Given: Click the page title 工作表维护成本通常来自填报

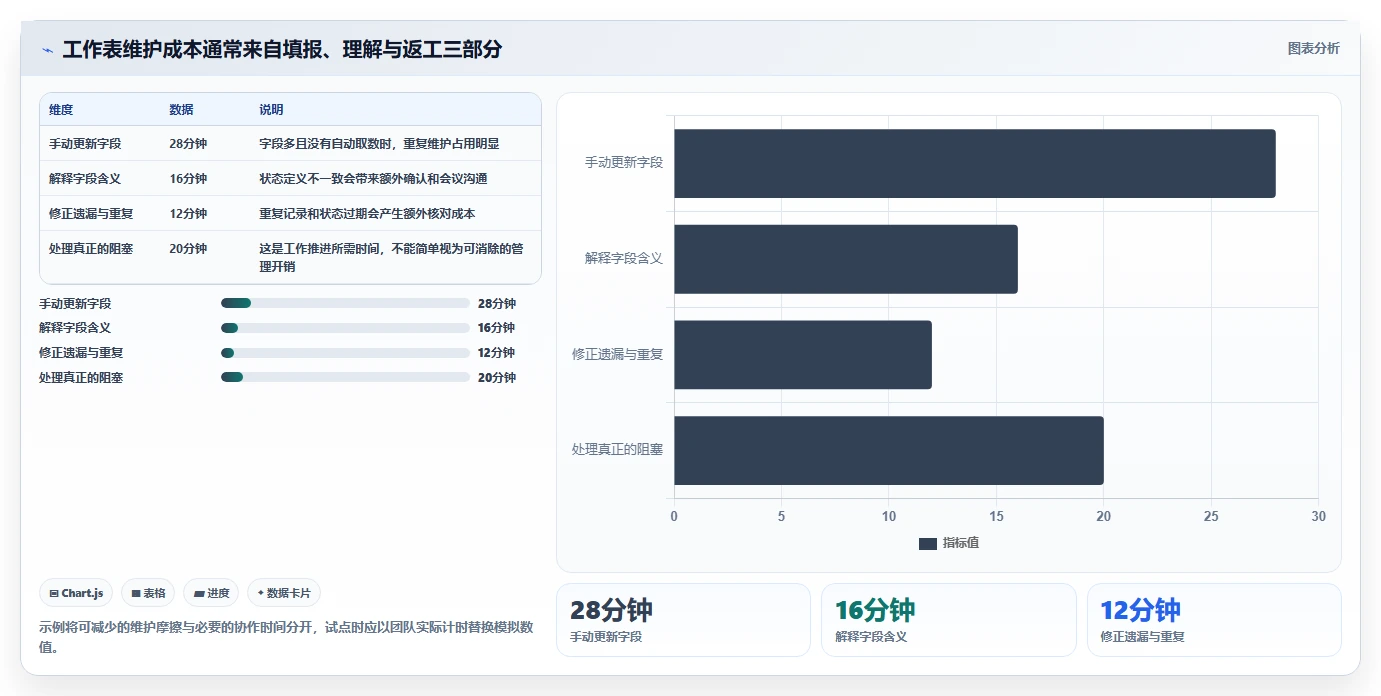Looking at the screenshot, I should coord(282,50).
